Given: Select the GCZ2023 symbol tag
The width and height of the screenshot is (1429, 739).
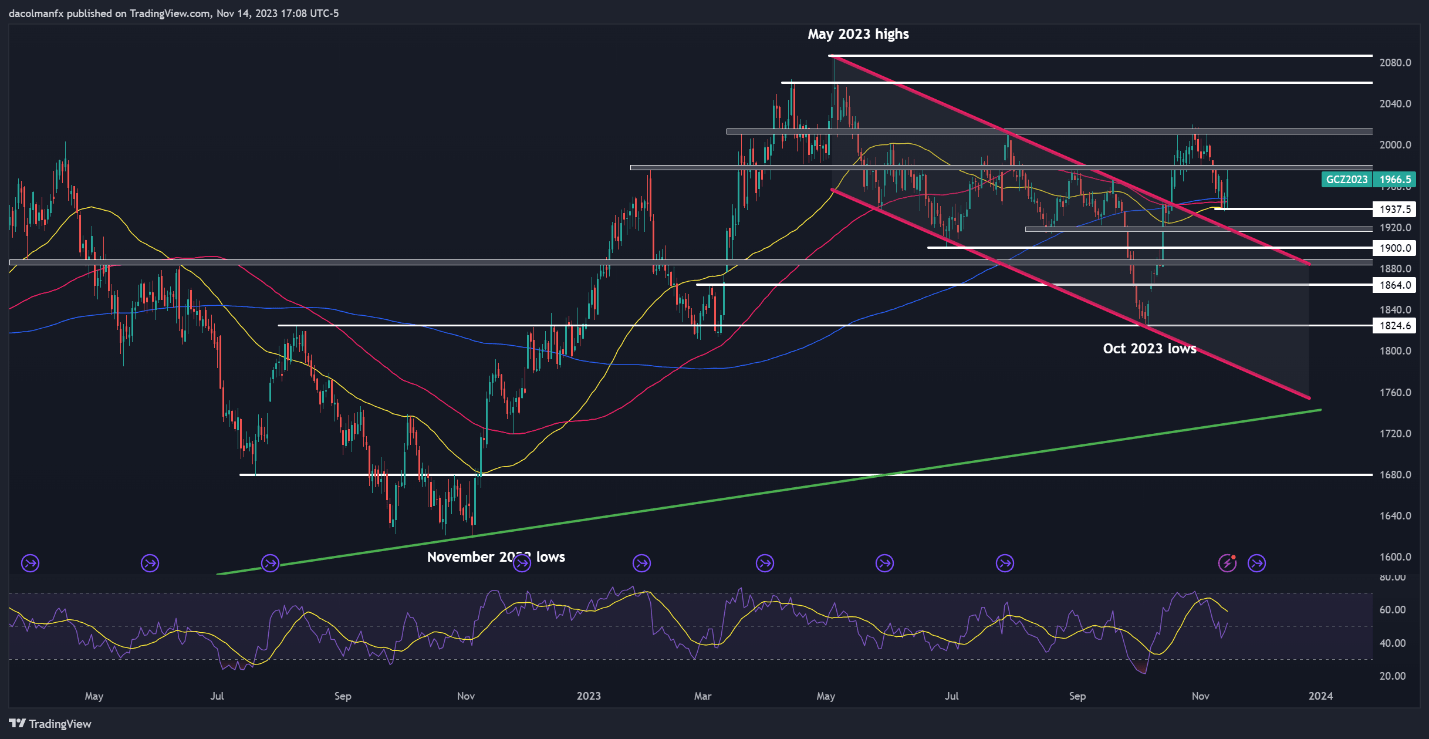Looking at the screenshot, I should pyautogui.click(x=1347, y=180).
